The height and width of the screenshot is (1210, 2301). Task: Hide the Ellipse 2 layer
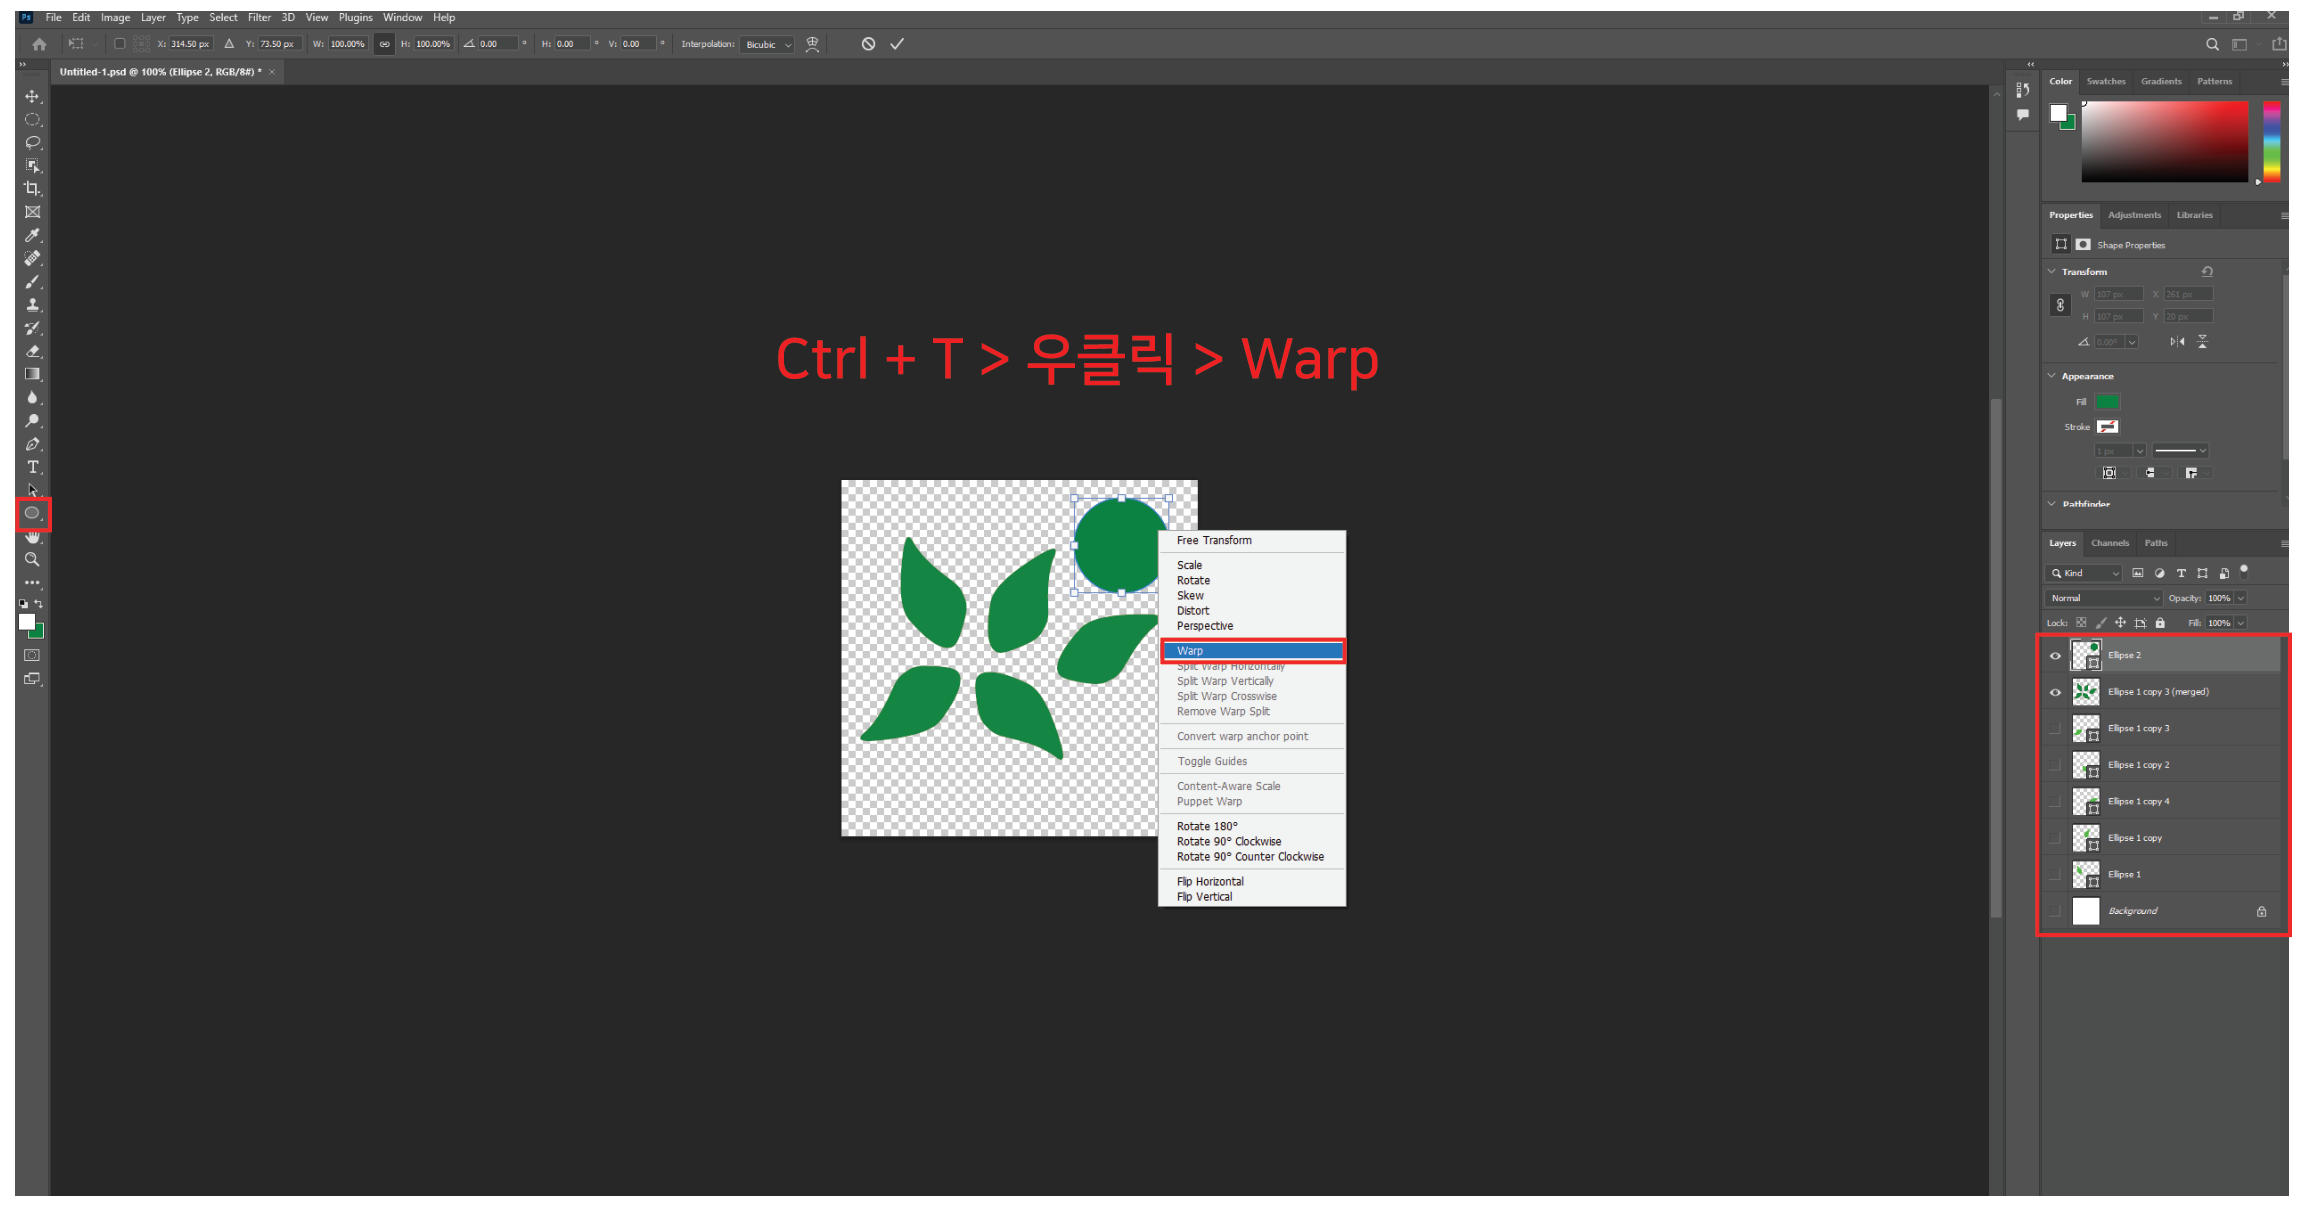[2055, 656]
